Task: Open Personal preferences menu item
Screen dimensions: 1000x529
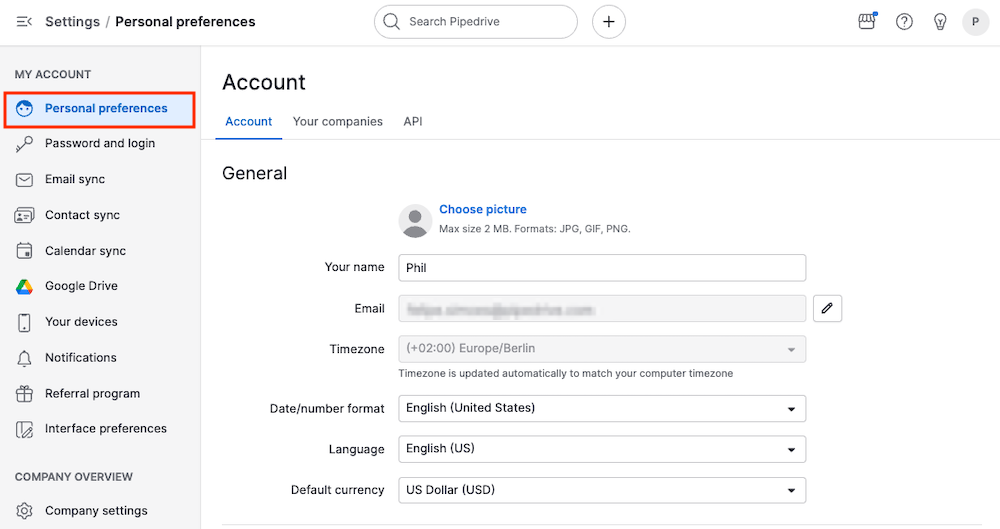Action: point(99,109)
